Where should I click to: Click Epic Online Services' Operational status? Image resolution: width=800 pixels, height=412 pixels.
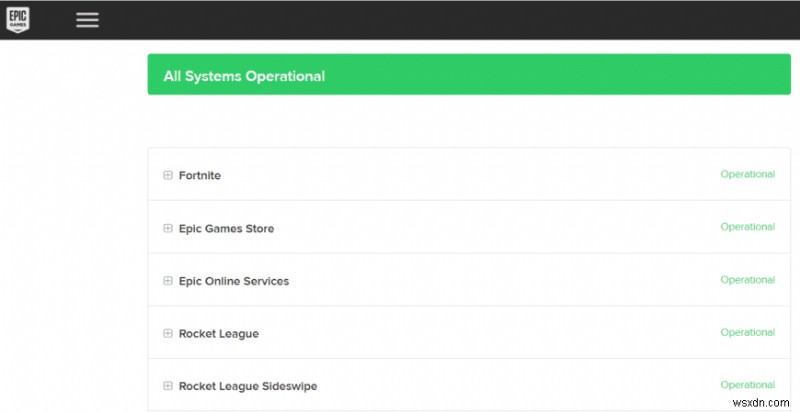click(x=747, y=279)
